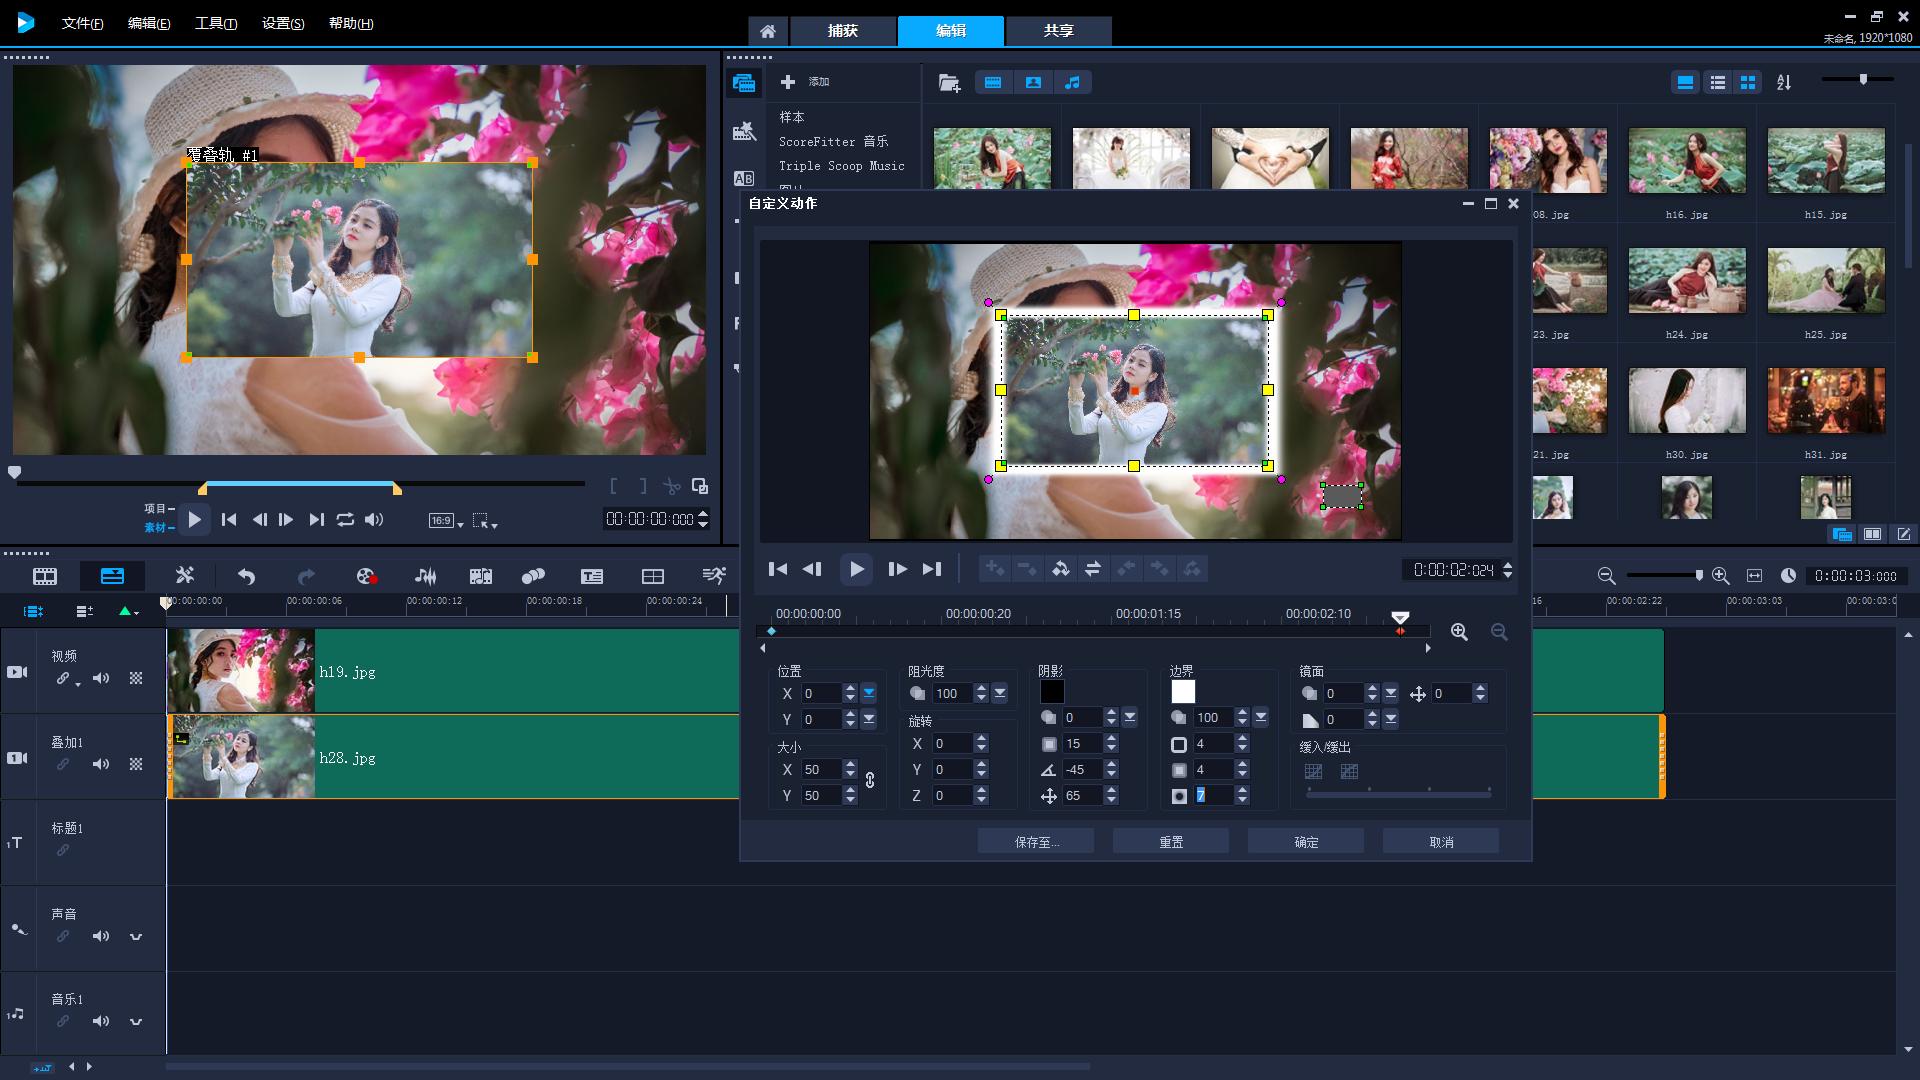Open the sound mixer tool
This screenshot has height=1080, width=1920.
425,576
